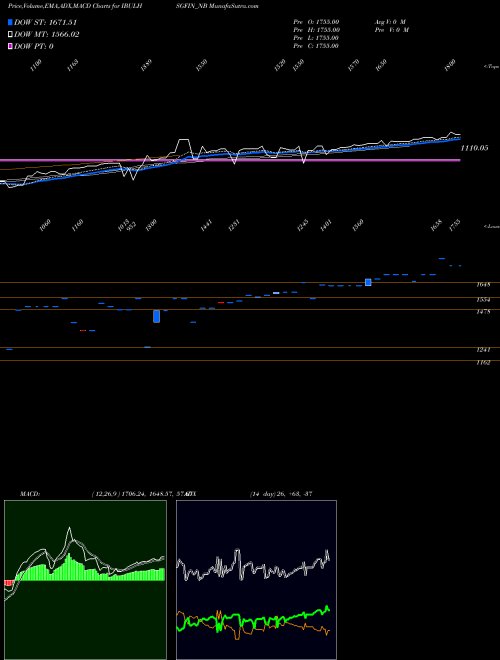Click the ADX indicator chart panel

[x=256, y=580]
